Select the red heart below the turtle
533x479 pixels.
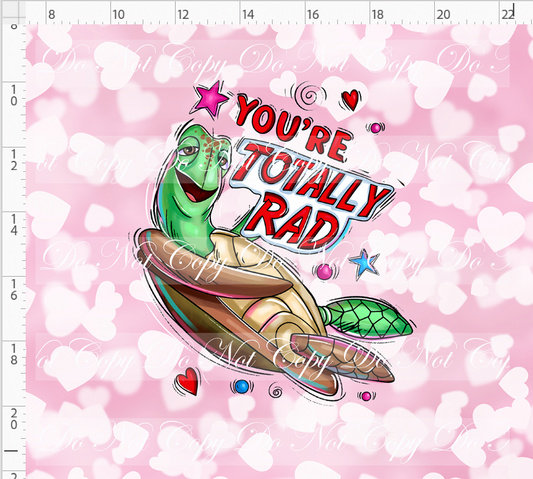coord(187,381)
